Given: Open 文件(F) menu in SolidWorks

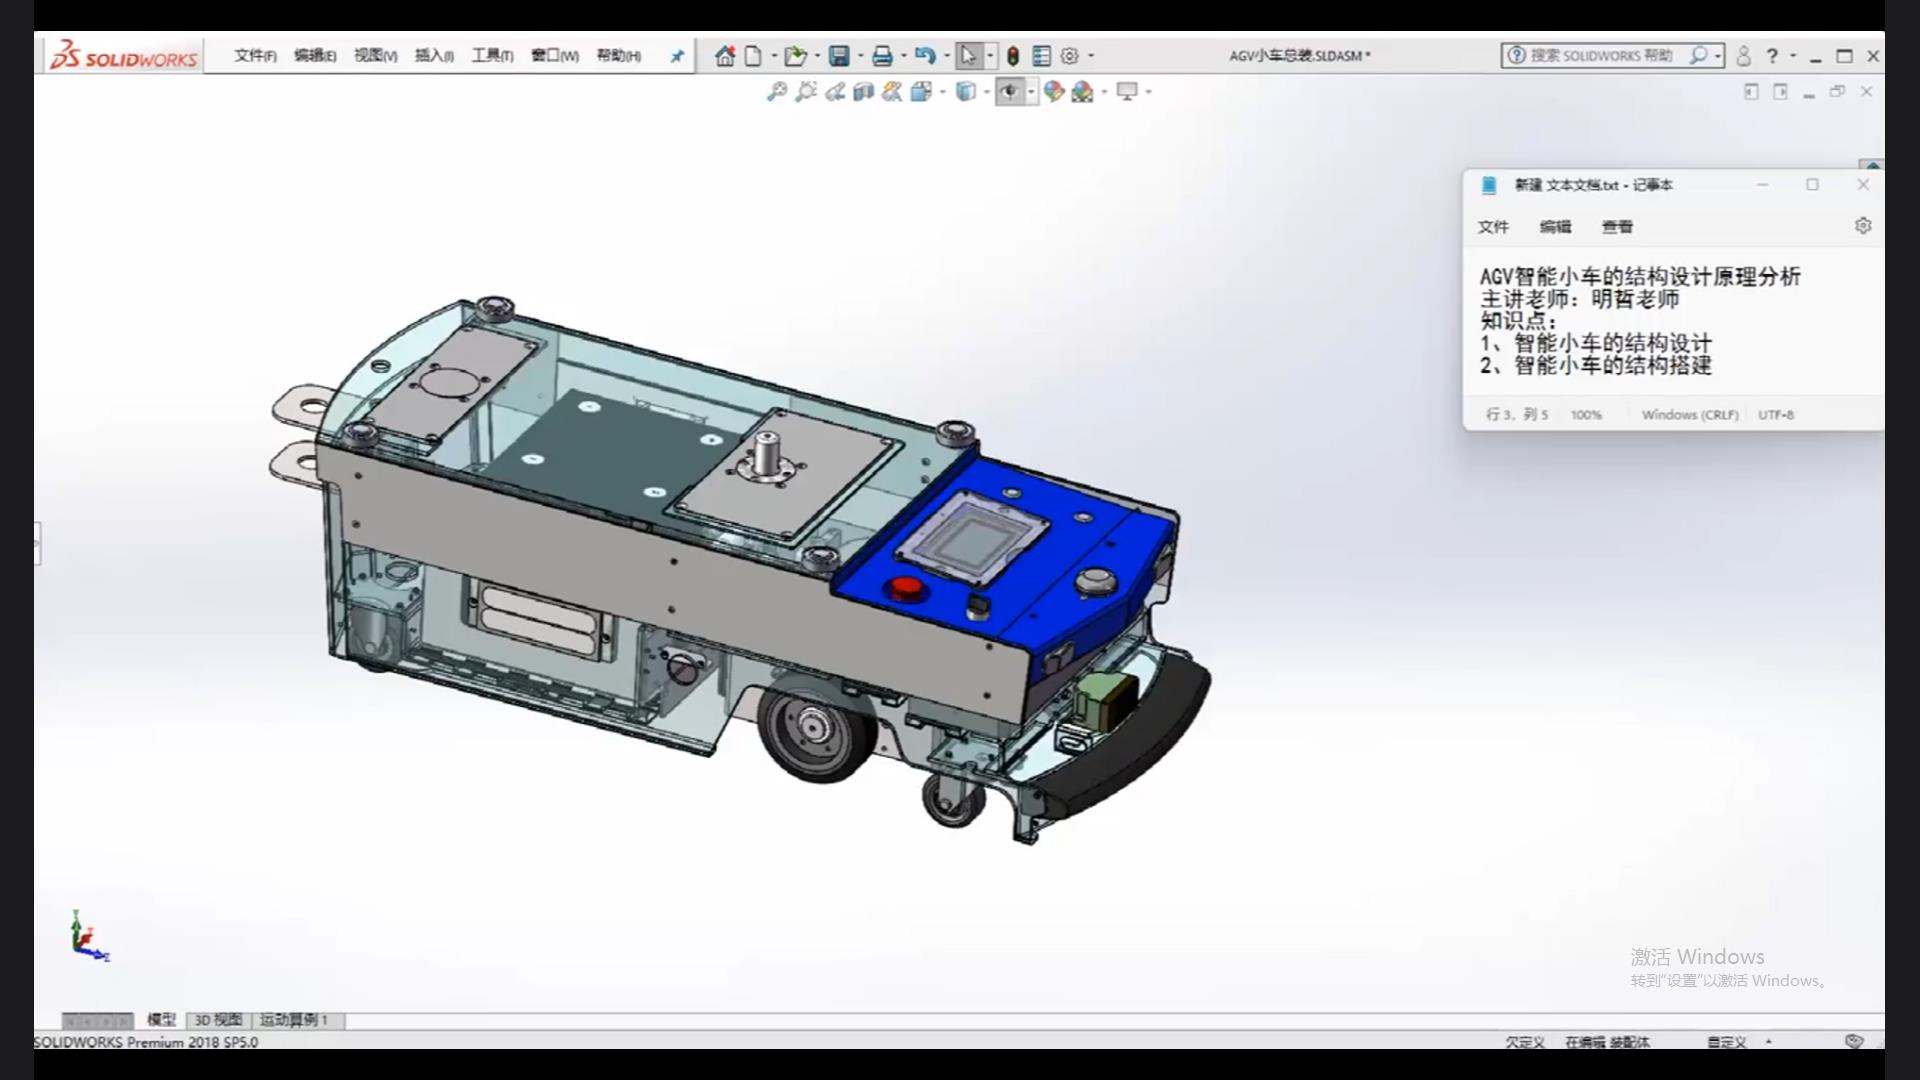Looking at the screenshot, I should tap(255, 56).
